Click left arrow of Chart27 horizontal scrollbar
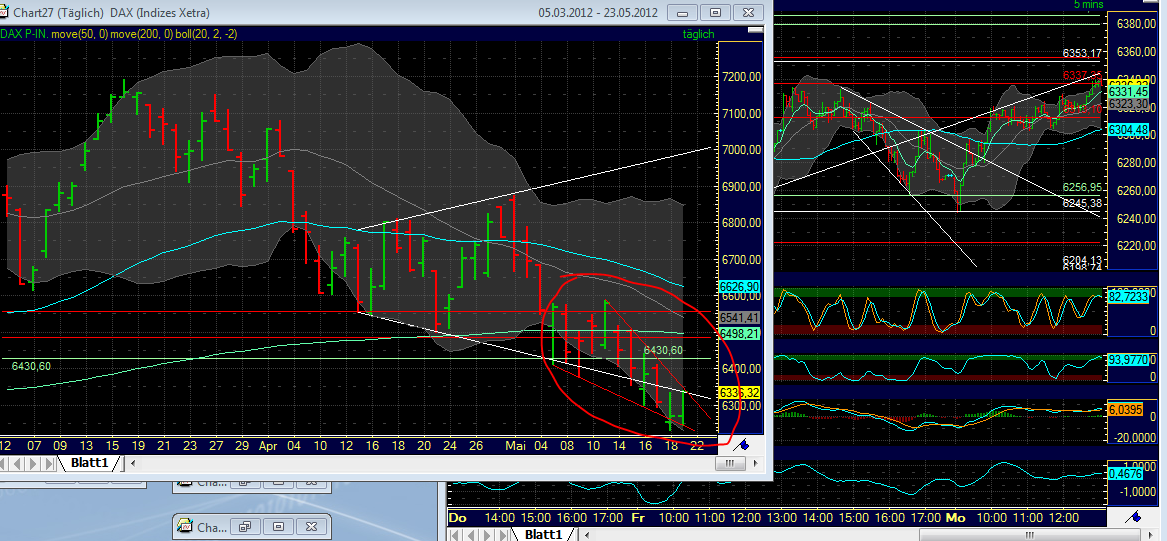 133,464
